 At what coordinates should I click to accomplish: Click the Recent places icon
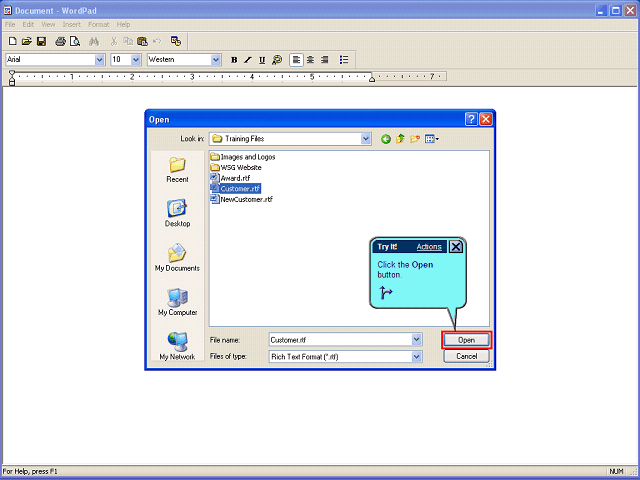[178, 170]
